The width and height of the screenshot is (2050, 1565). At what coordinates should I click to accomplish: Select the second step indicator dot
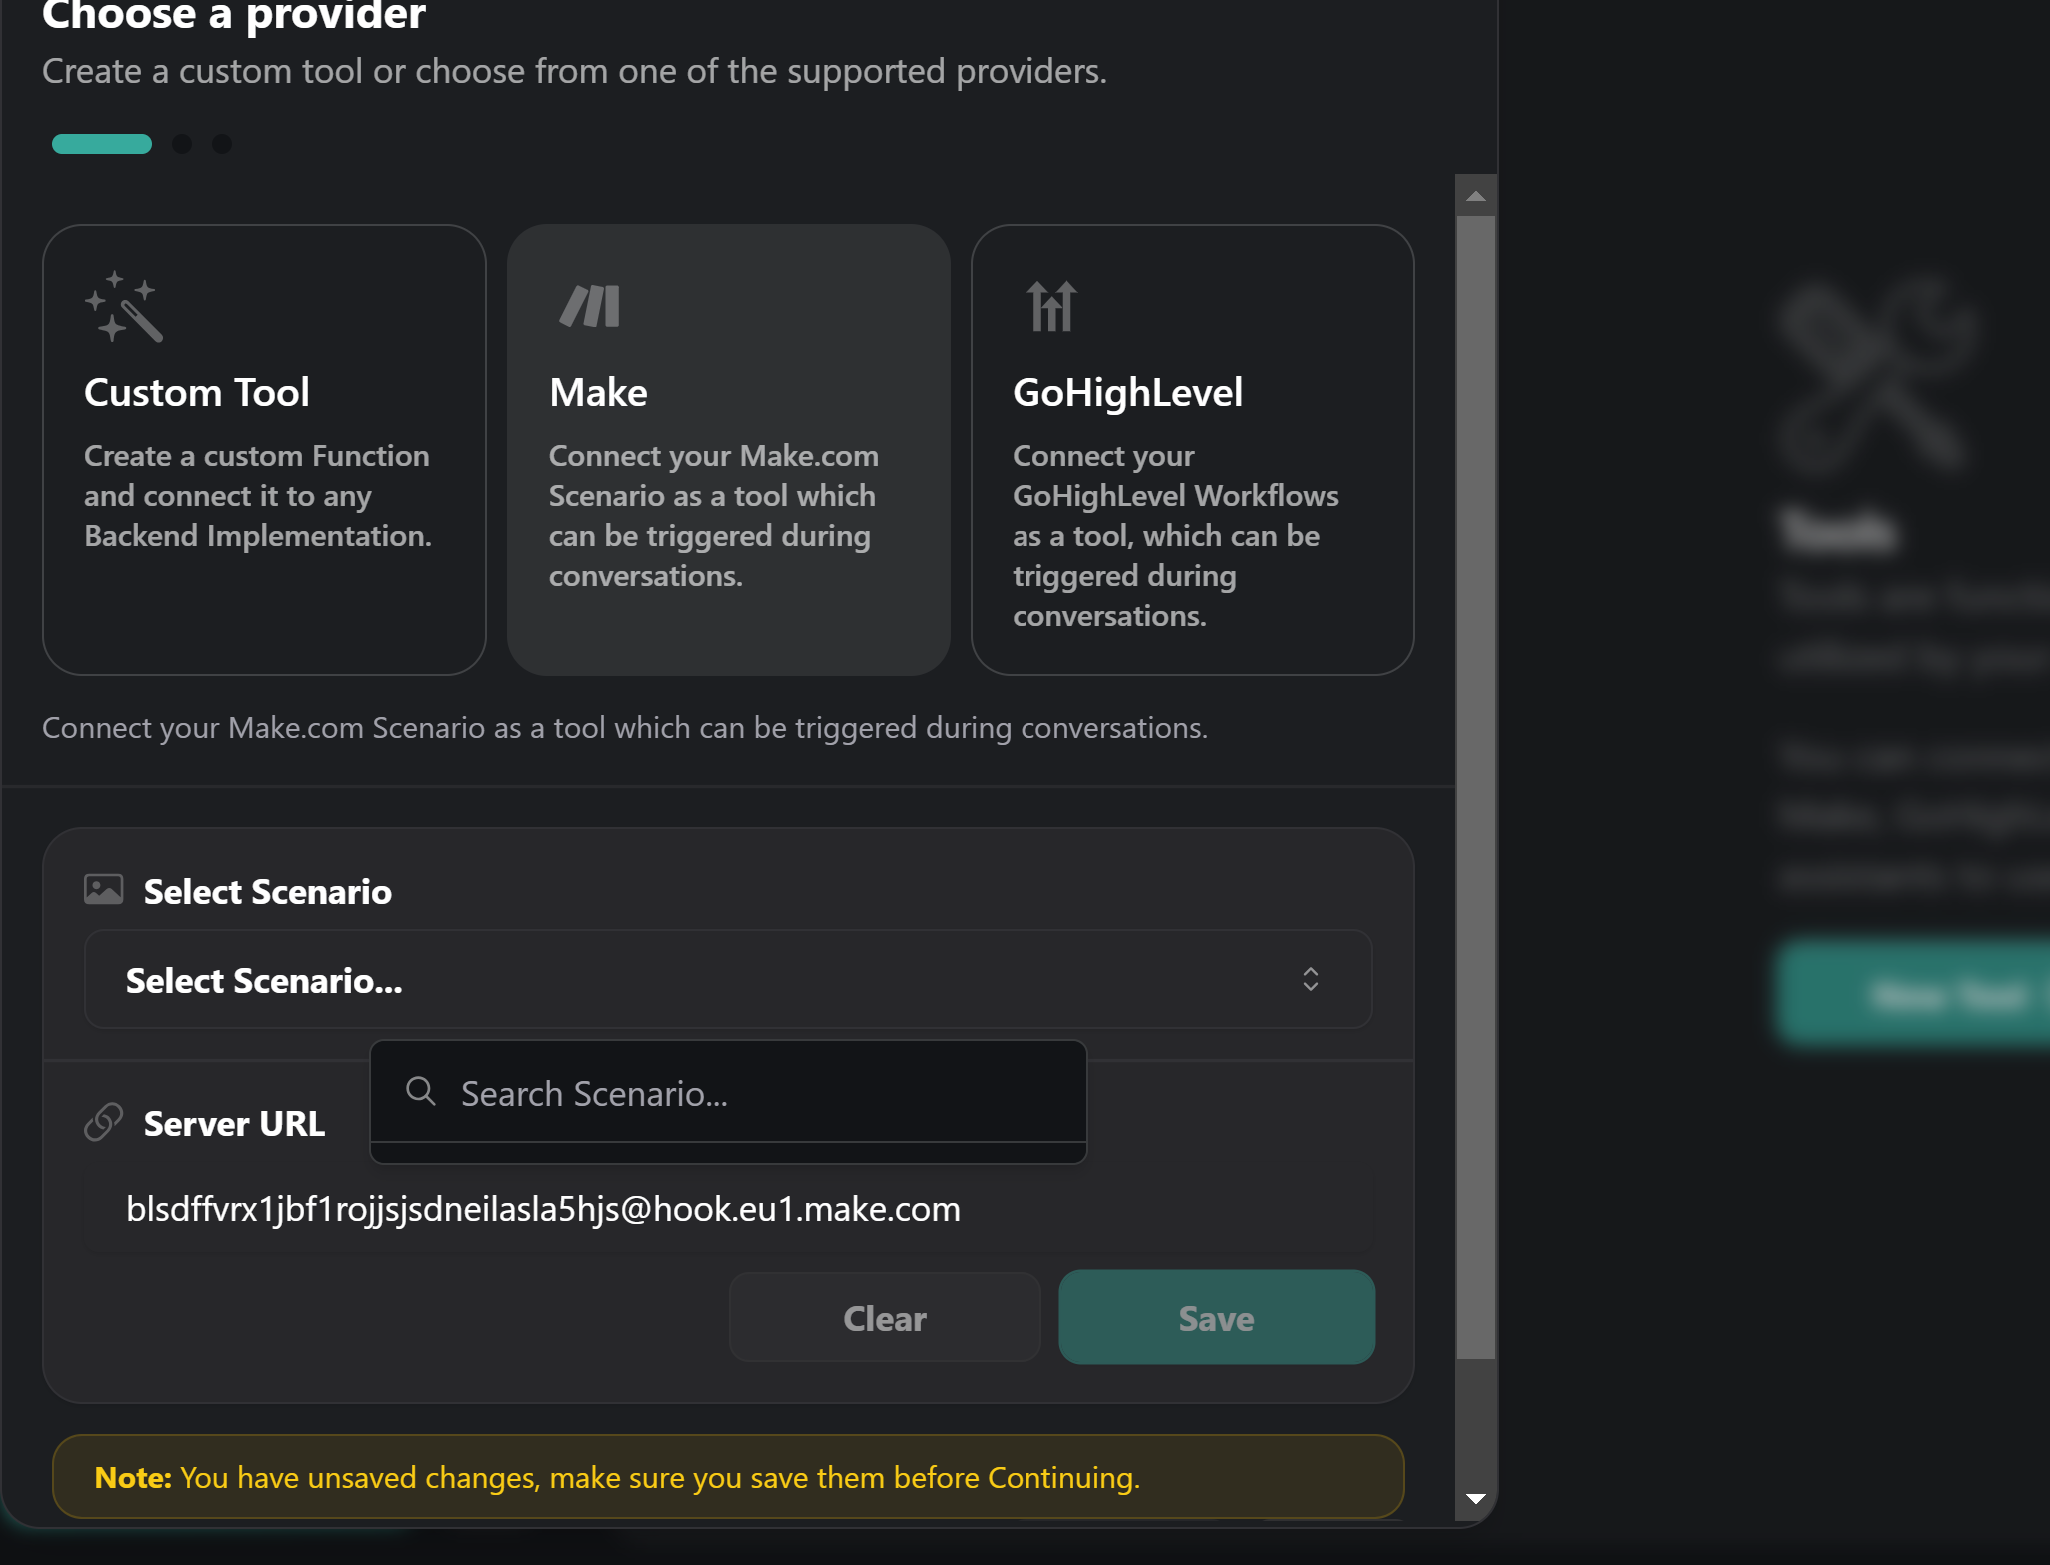[x=183, y=144]
